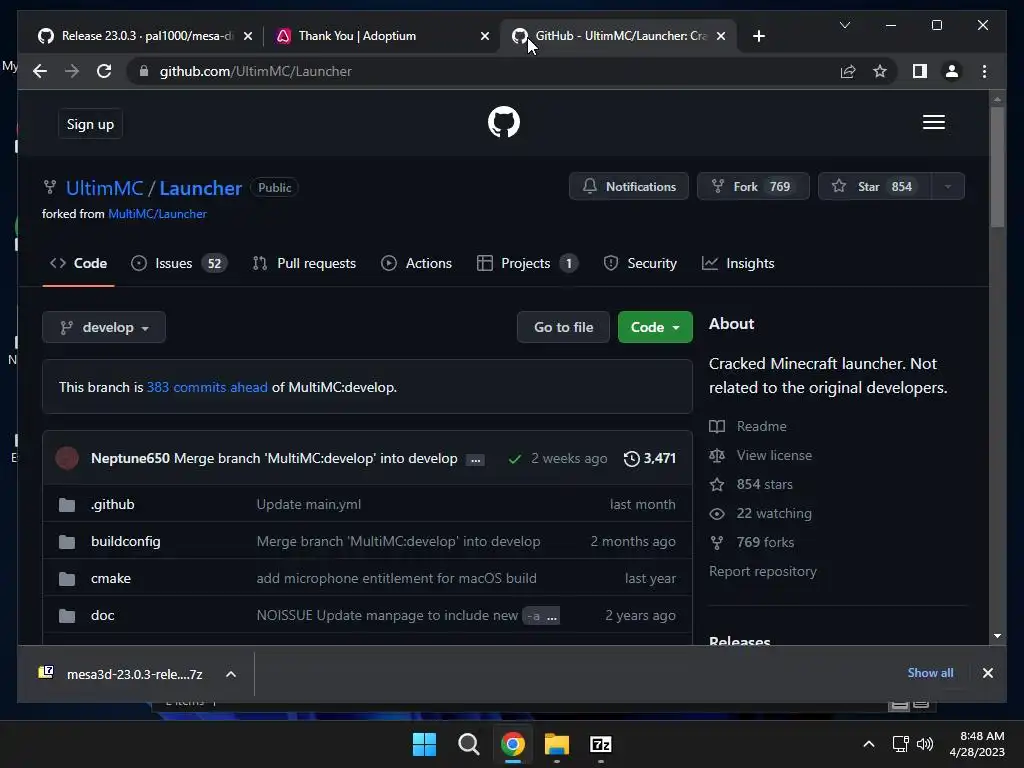
Task: Open the Projects tab
Action: point(527,263)
